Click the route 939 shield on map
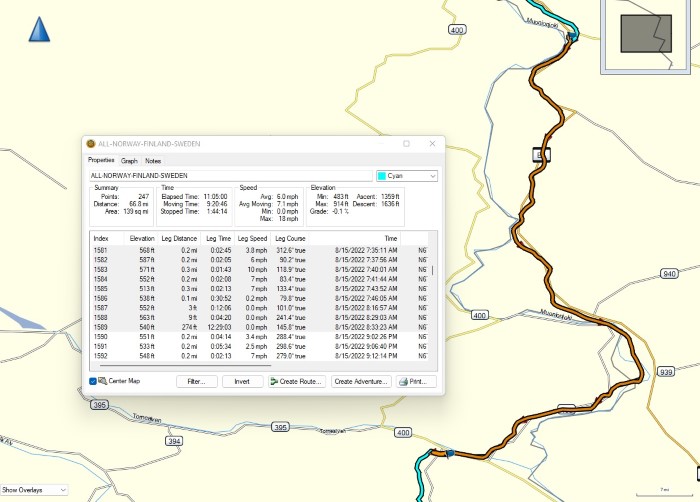 666,372
